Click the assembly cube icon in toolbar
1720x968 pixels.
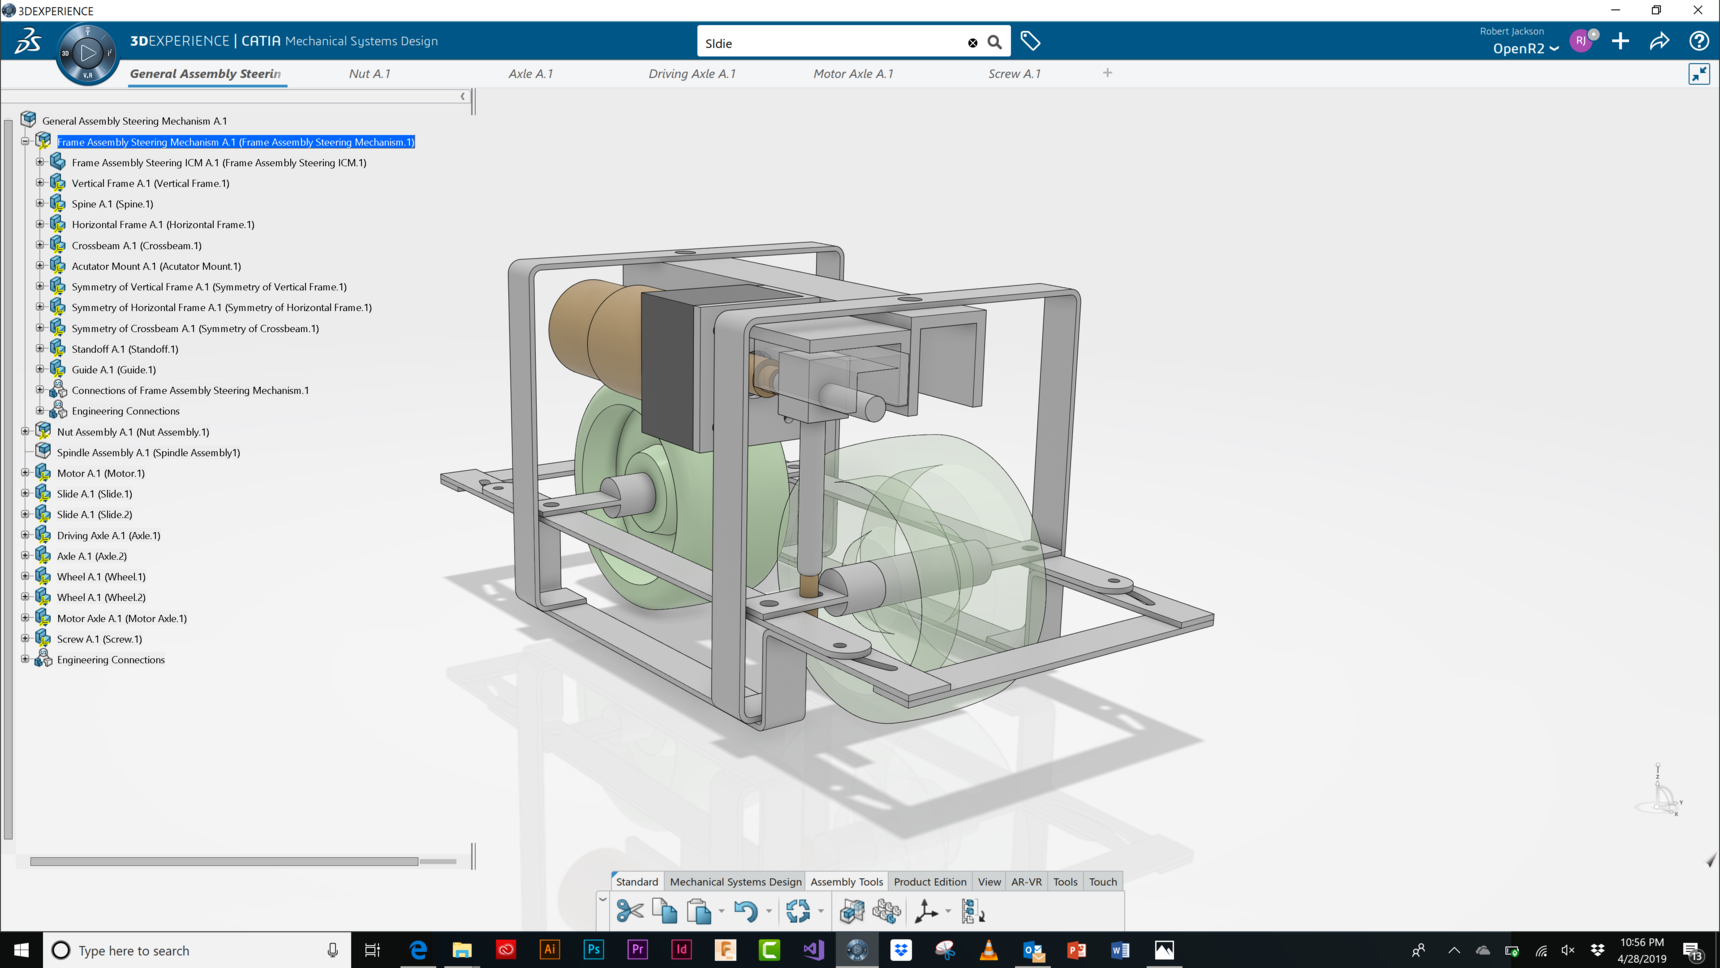click(852, 911)
